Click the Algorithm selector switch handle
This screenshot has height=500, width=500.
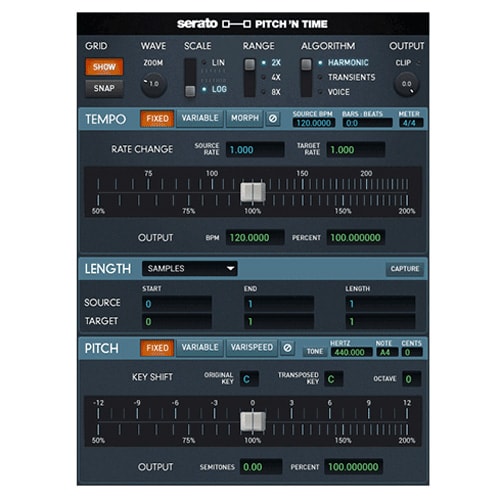click(306, 64)
